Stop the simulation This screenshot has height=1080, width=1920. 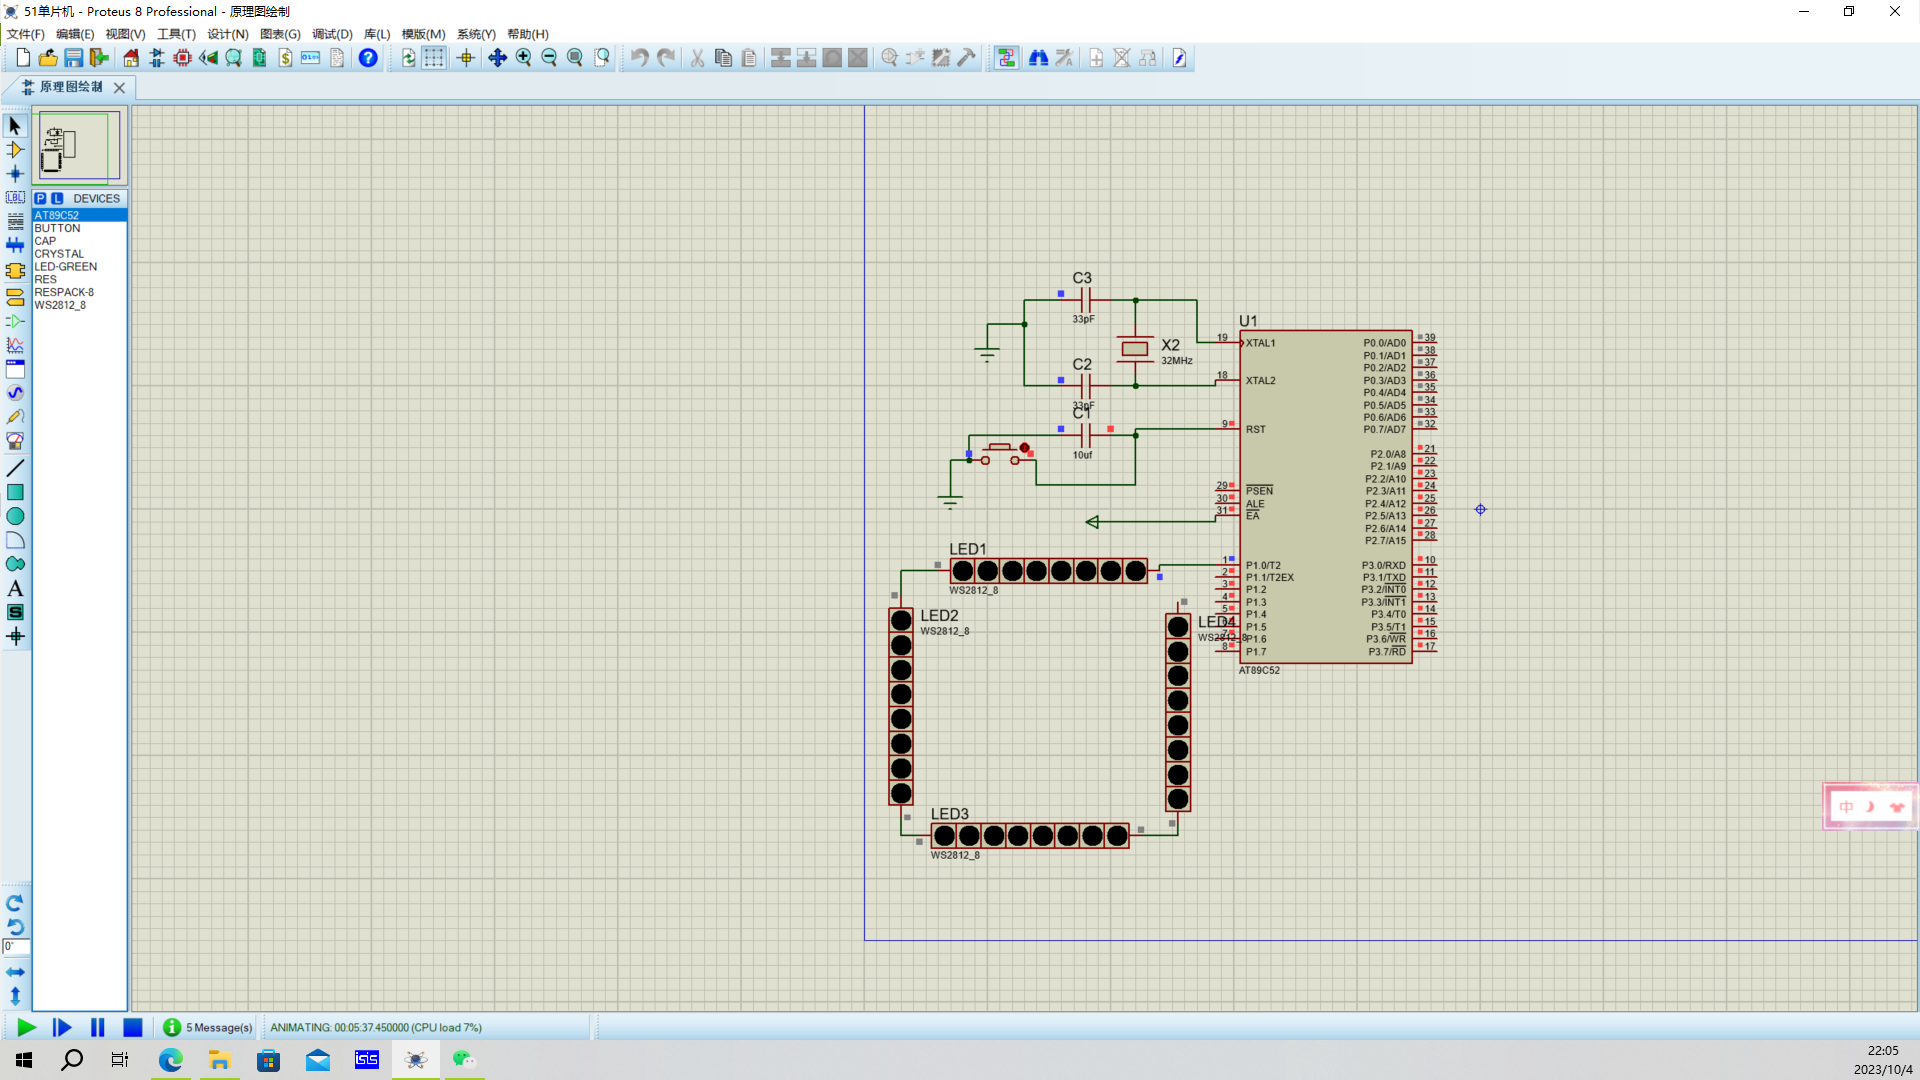pos(132,1027)
